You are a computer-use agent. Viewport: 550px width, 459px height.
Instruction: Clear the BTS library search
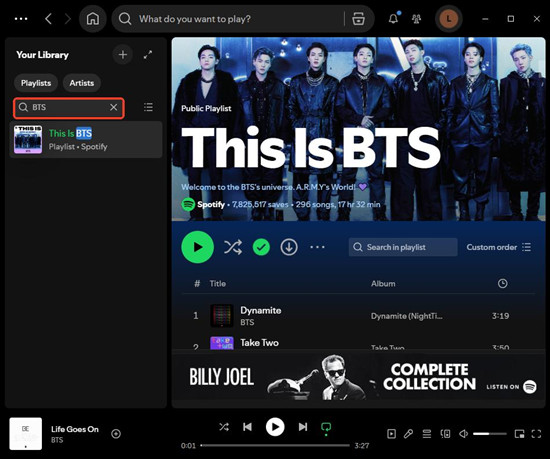pyautogui.click(x=114, y=107)
